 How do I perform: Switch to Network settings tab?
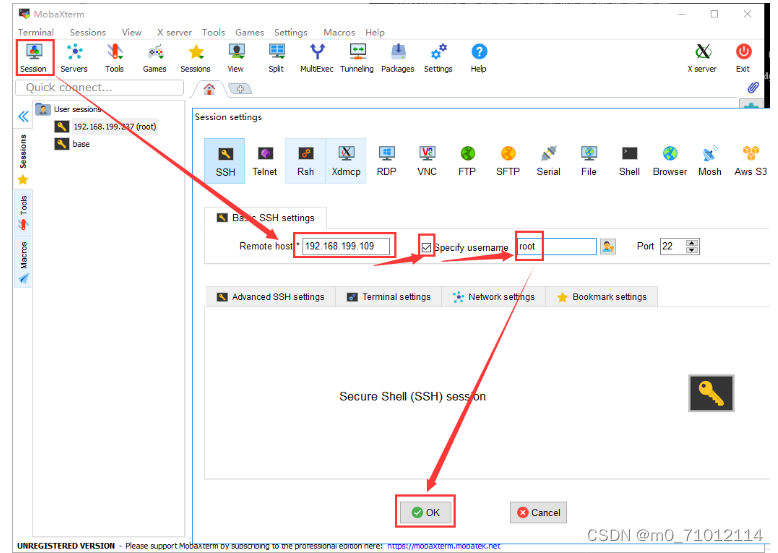pos(494,297)
